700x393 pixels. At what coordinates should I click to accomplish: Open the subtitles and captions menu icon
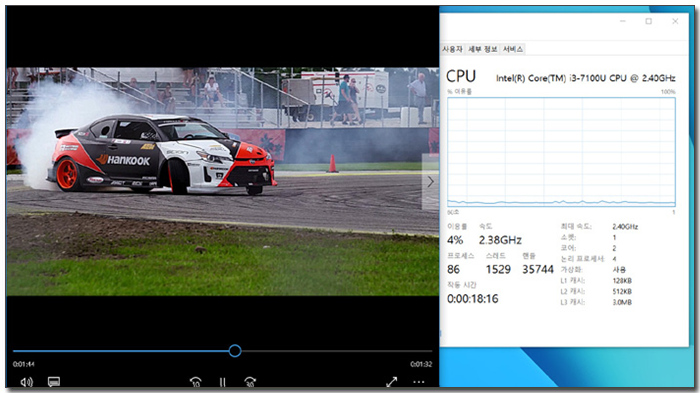click(x=54, y=382)
